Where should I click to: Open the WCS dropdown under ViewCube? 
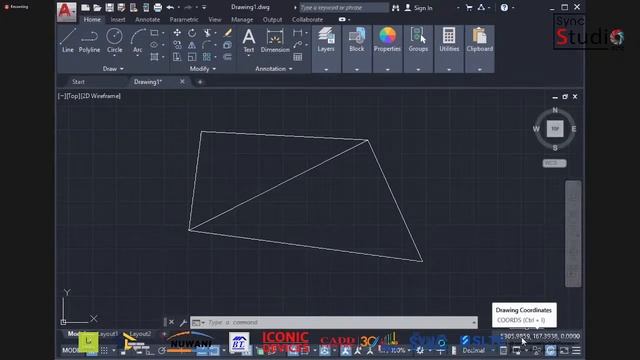[554, 163]
